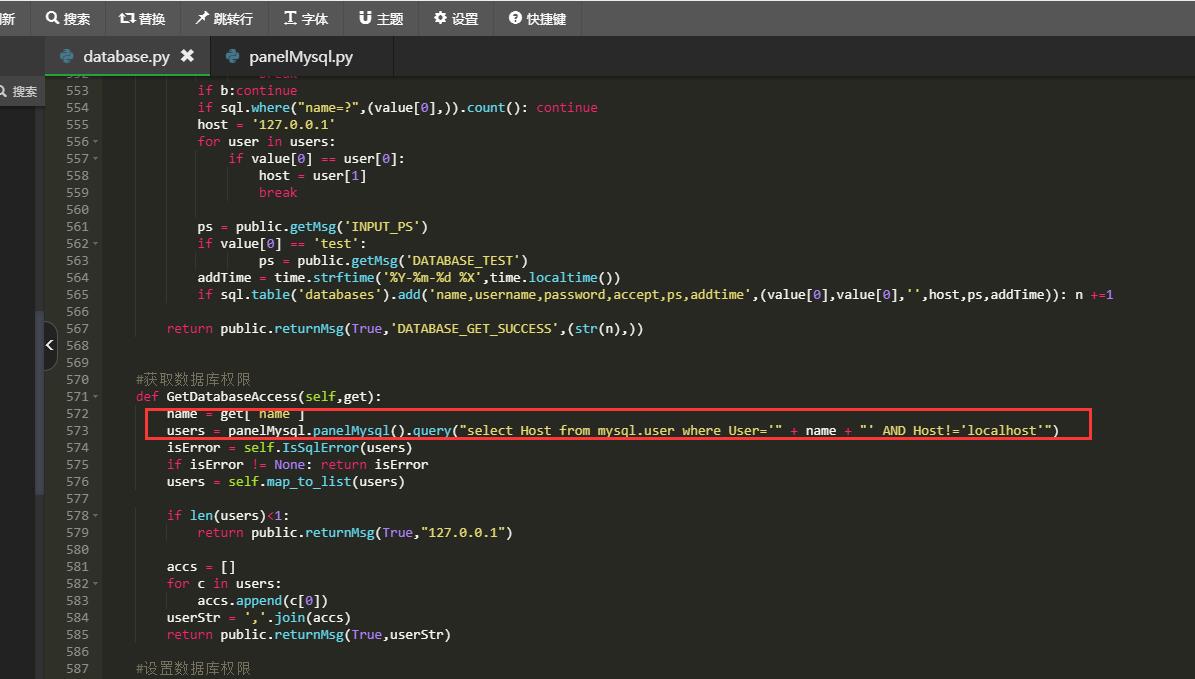The image size is (1195, 679).
Task: Open the 设置 (settings) menu
Action: coord(456,18)
